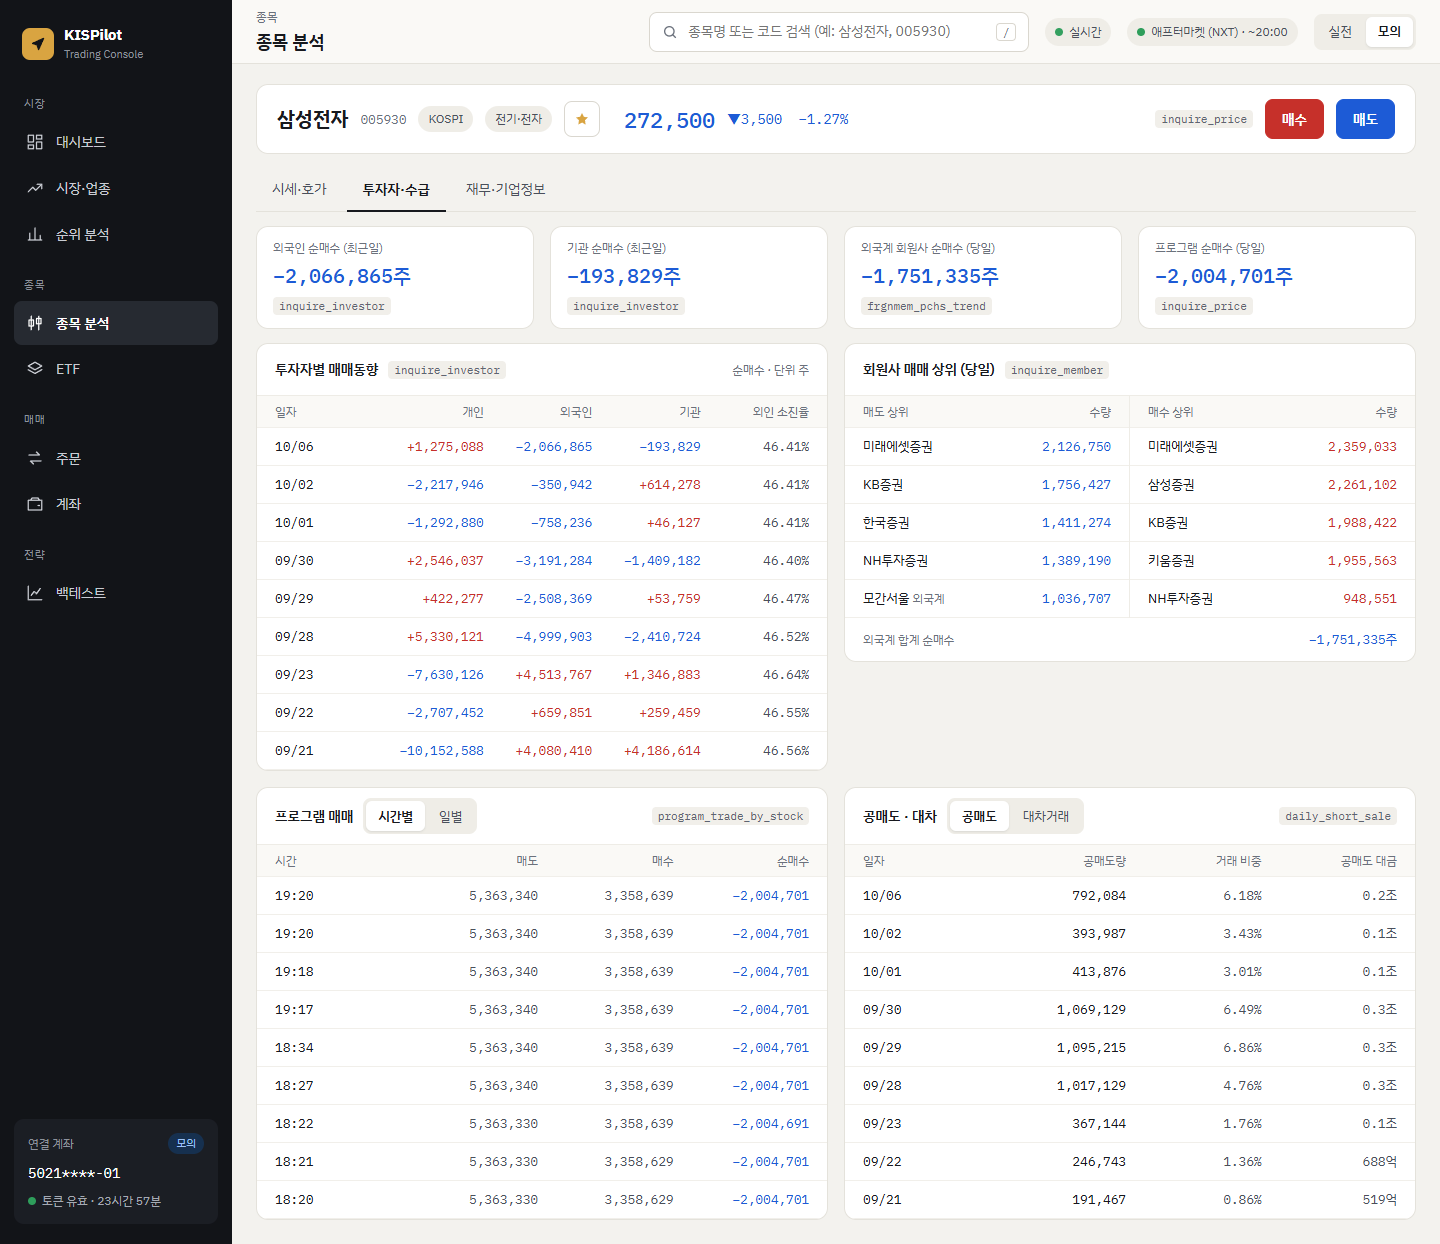This screenshot has height=1244, width=1440.
Task: Switch trading mode to 모의
Action: pyautogui.click(x=1389, y=32)
